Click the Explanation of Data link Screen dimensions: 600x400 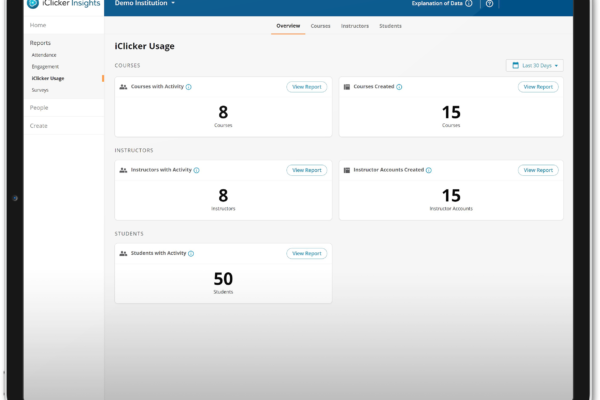(x=437, y=3)
